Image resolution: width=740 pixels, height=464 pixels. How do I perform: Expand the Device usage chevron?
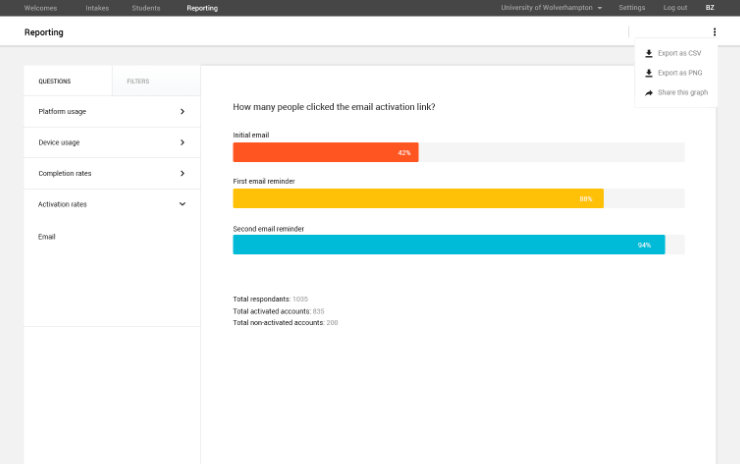[x=182, y=142]
